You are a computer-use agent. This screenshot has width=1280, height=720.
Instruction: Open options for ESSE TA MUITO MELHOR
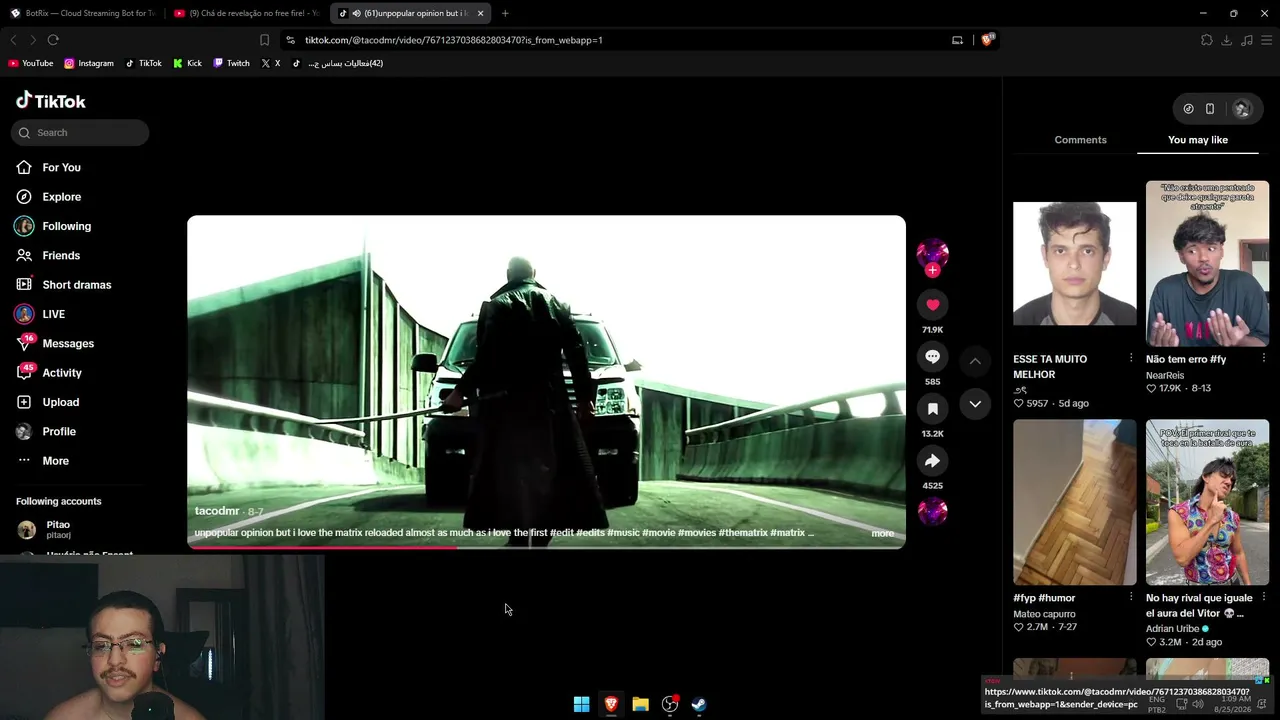tap(1131, 359)
